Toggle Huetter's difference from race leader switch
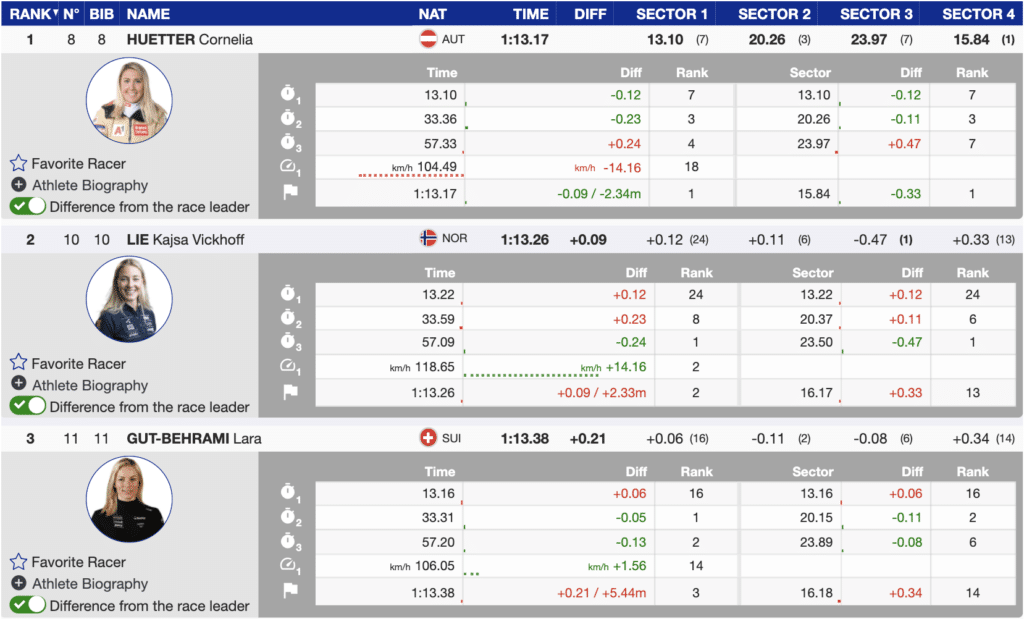The height and width of the screenshot is (619, 1024). point(28,207)
